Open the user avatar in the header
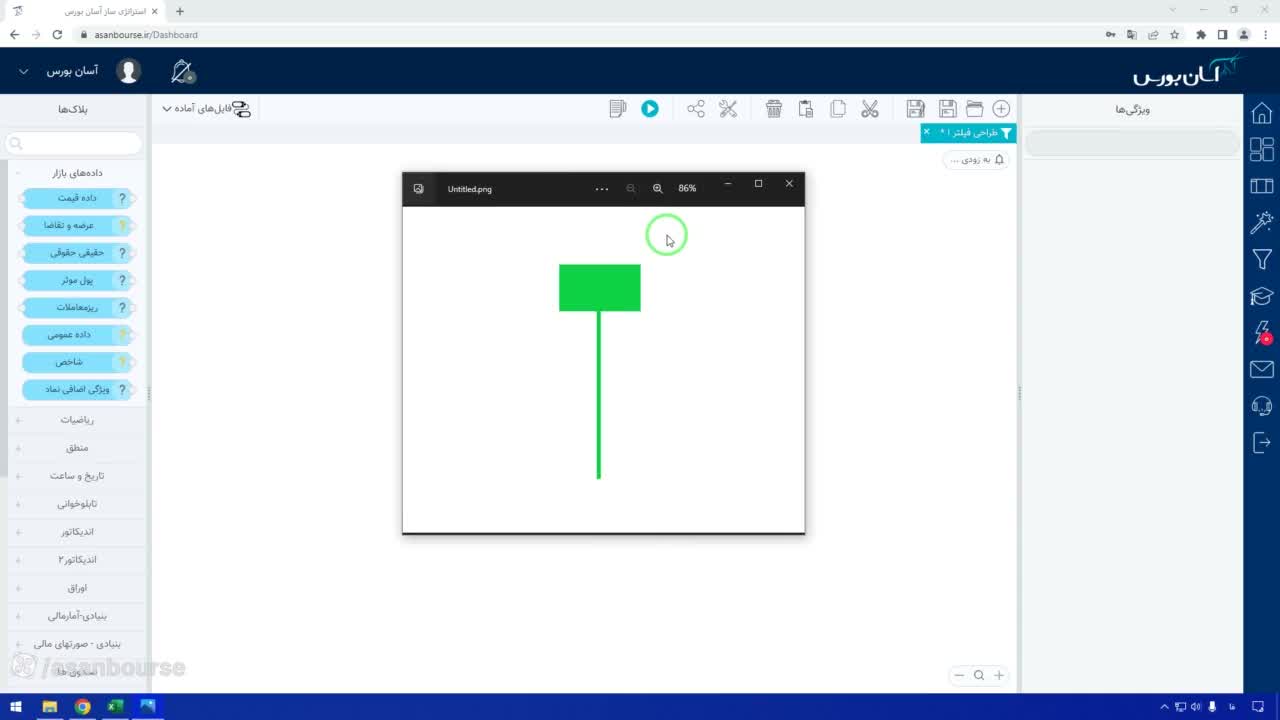 pos(128,71)
